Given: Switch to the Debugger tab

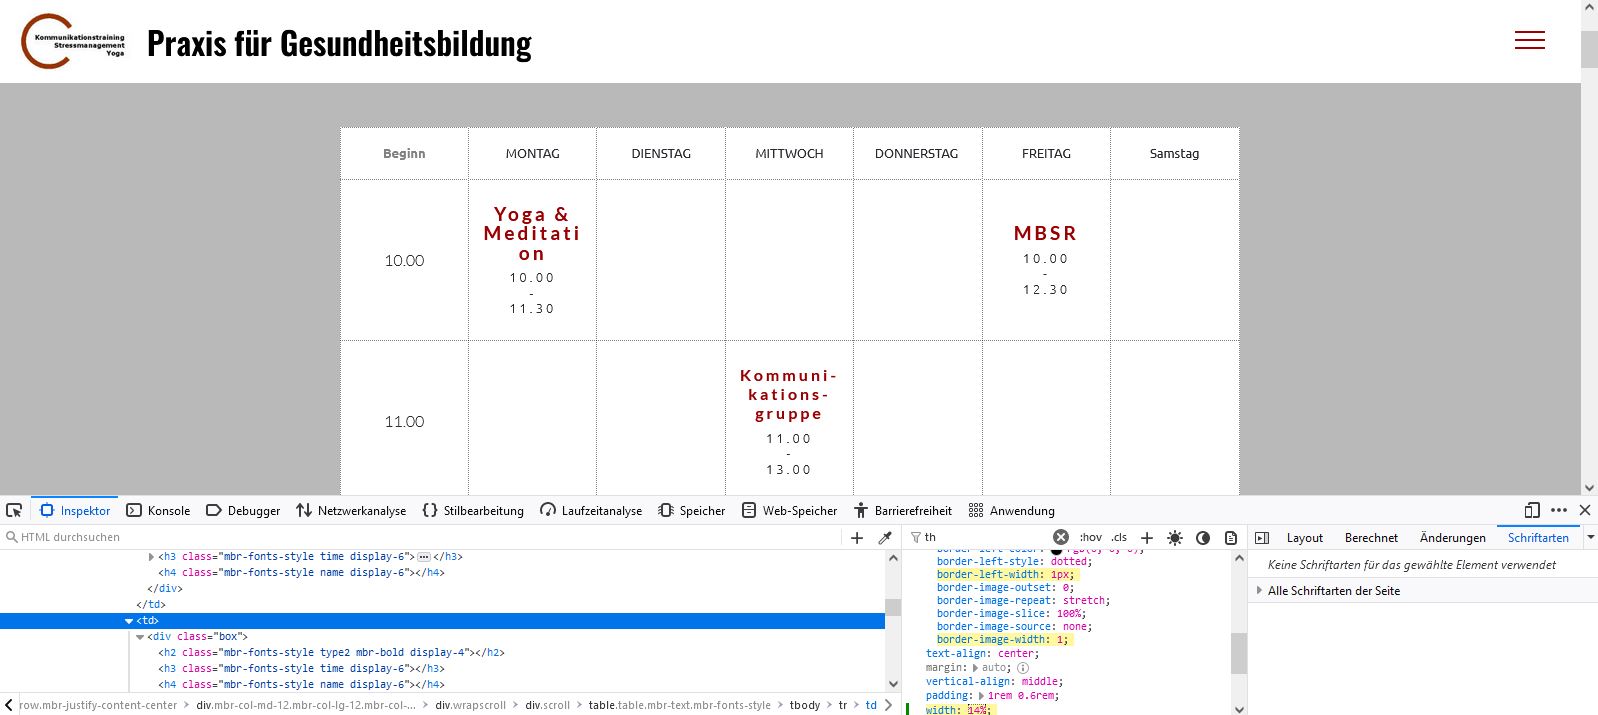Looking at the screenshot, I should [243, 510].
